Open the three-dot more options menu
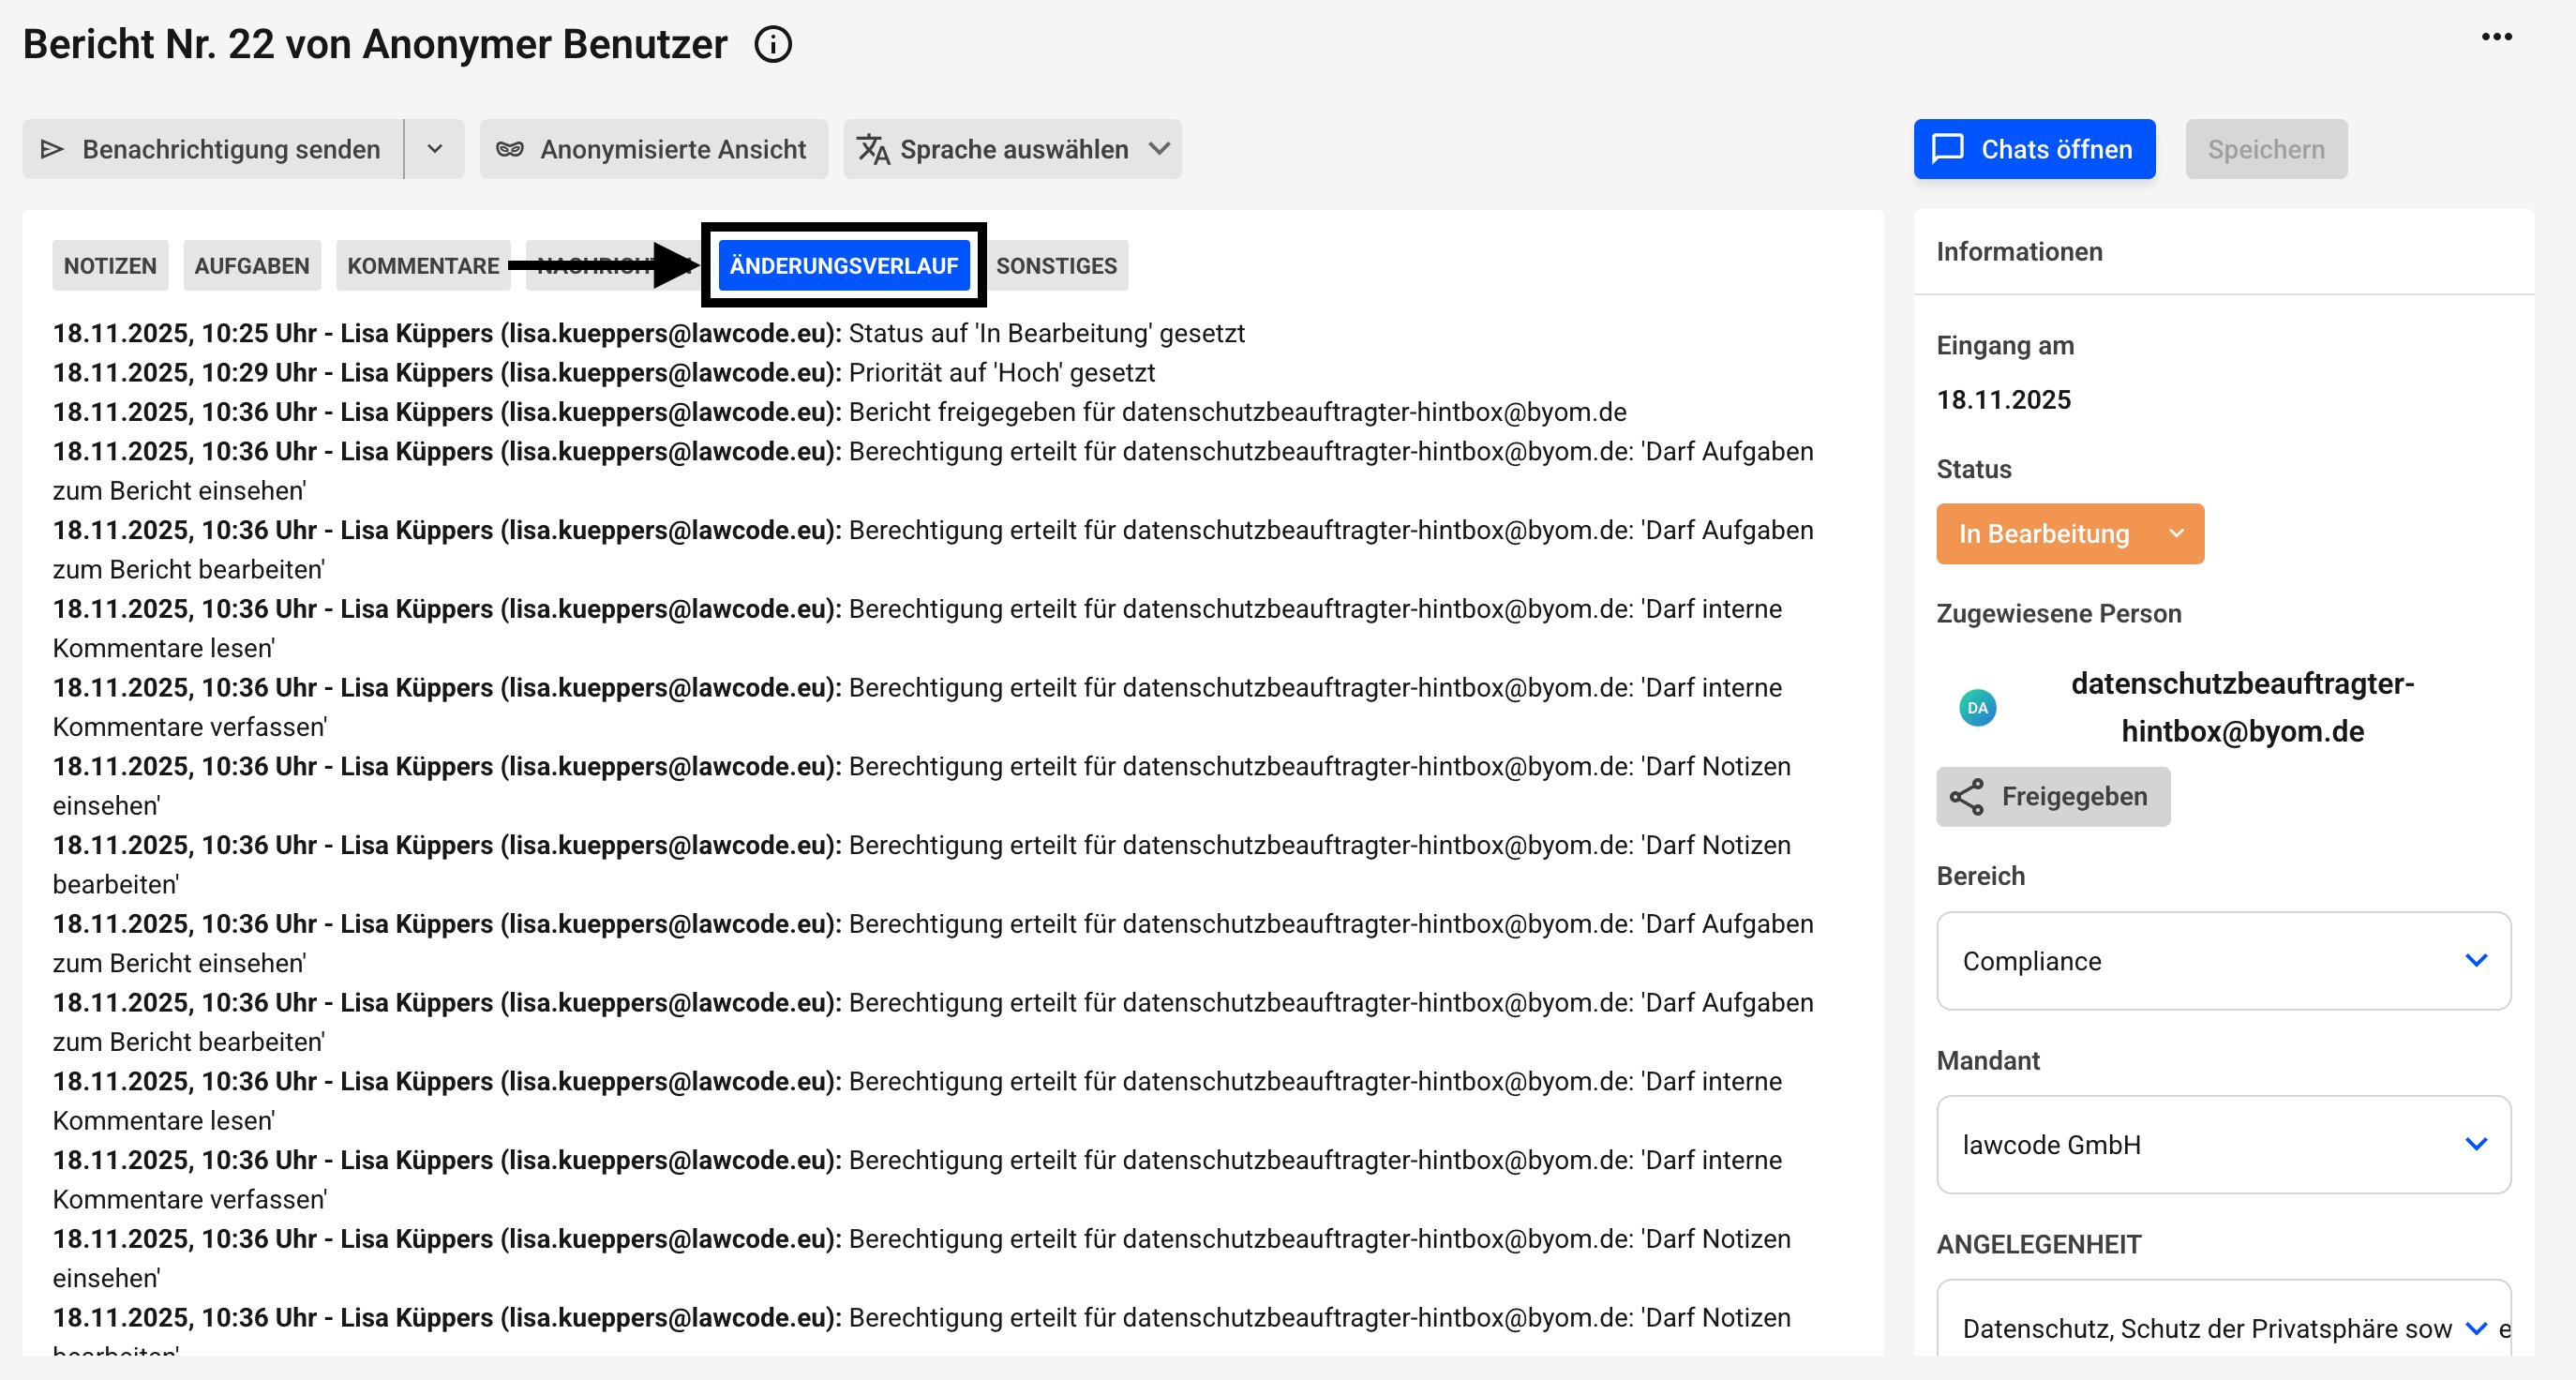 2496,37
